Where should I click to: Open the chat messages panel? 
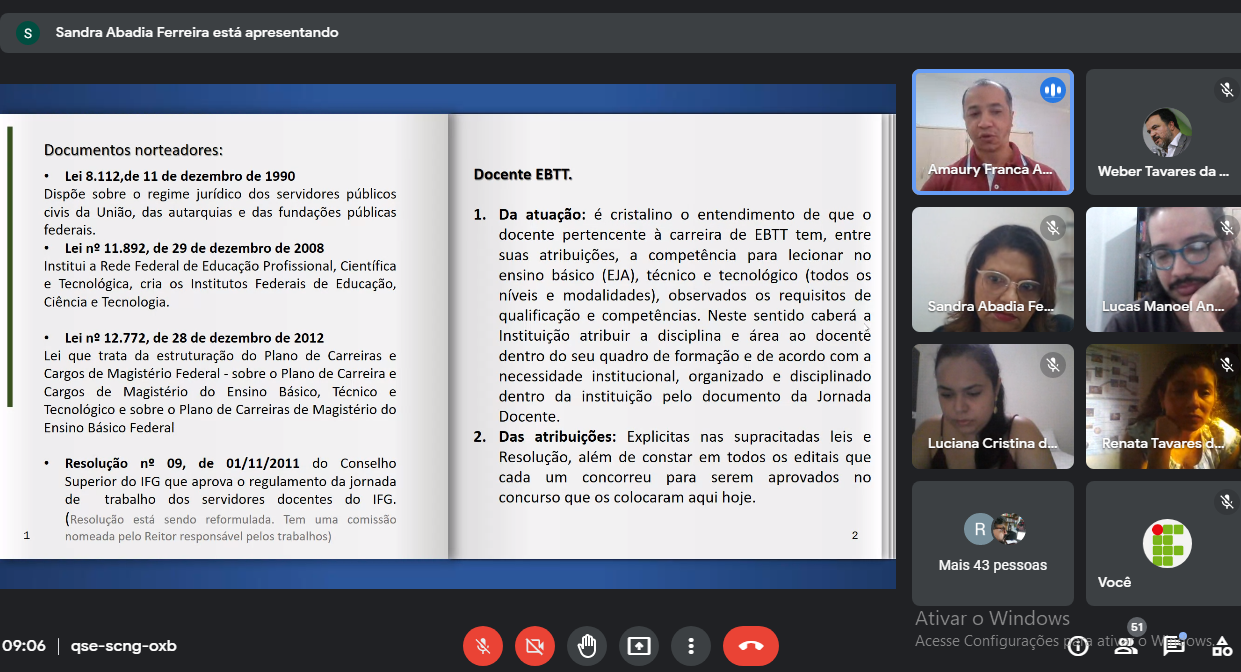[1173, 646]
